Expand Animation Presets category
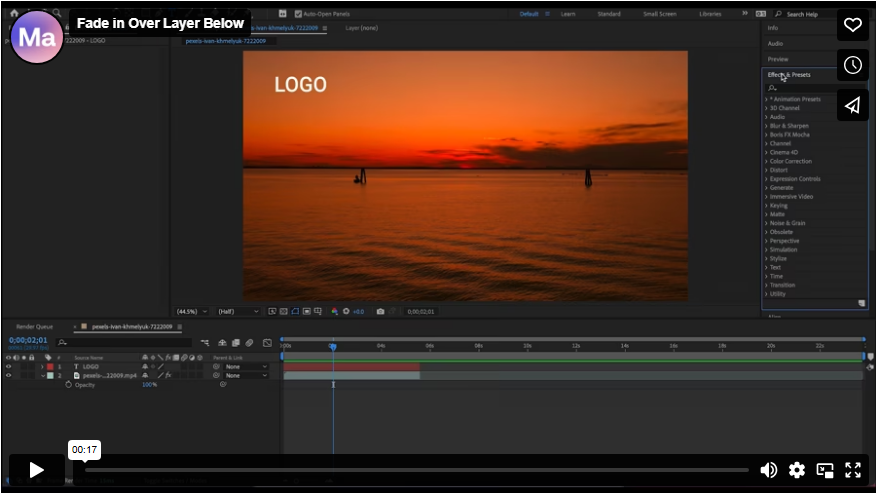877x494 pixels. [766, 100]
